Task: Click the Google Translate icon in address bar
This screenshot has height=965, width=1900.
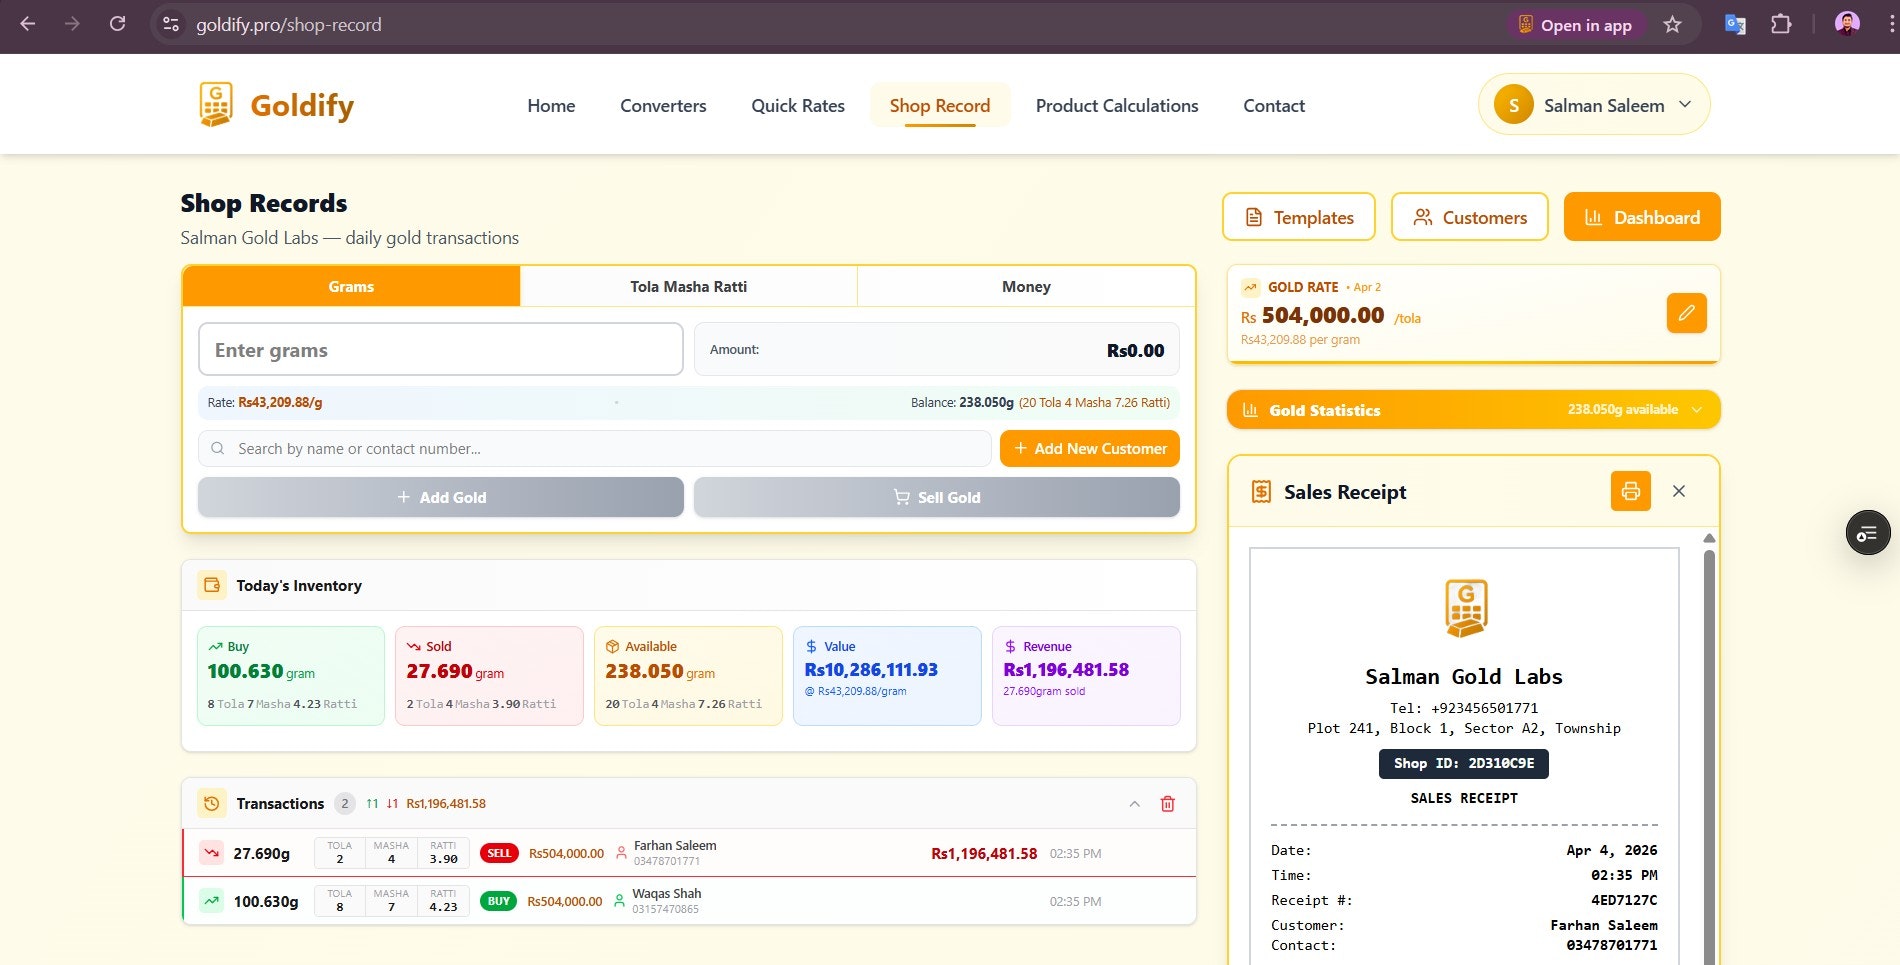Action: (1735, 25)
